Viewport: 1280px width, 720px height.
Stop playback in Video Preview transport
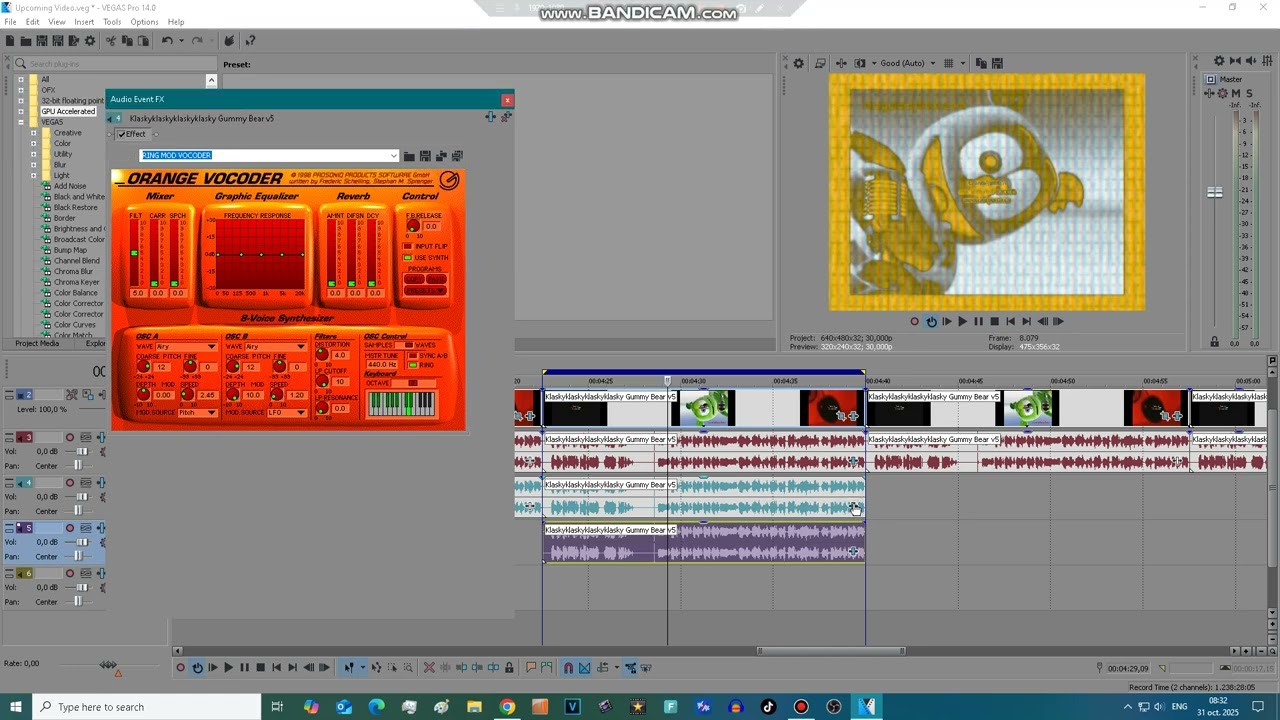[x=994, y=321]
